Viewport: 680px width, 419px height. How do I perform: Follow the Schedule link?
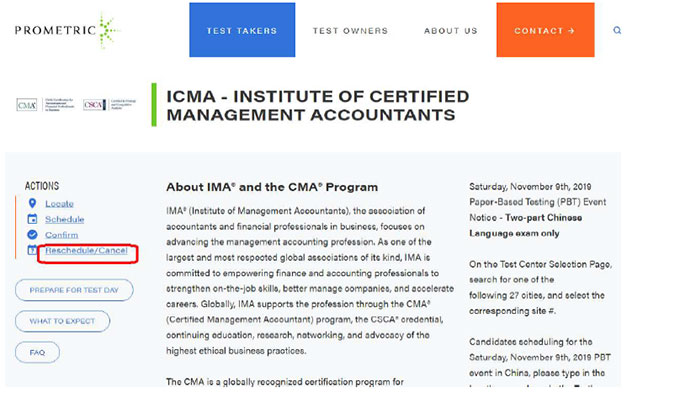pos(65,219)
